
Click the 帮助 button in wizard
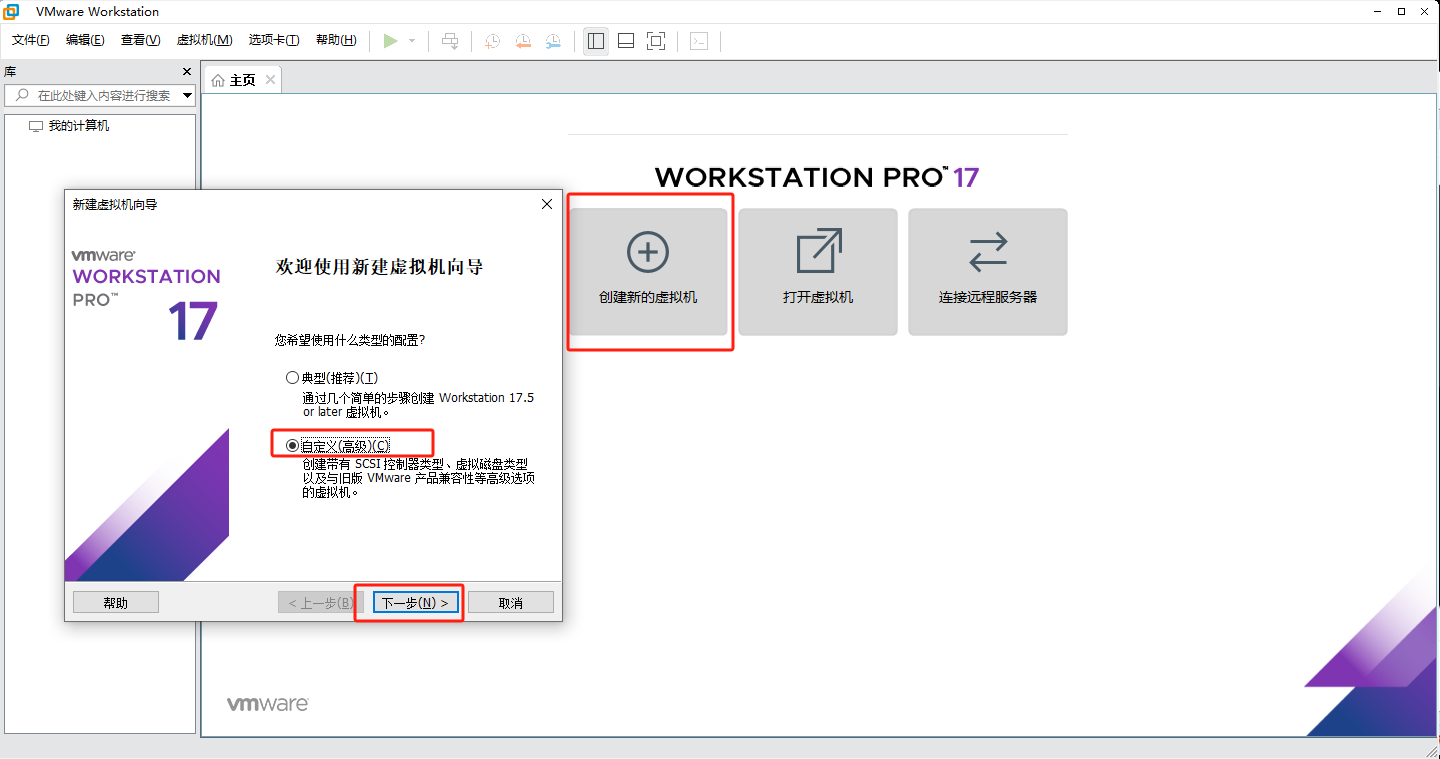[116, 602]
